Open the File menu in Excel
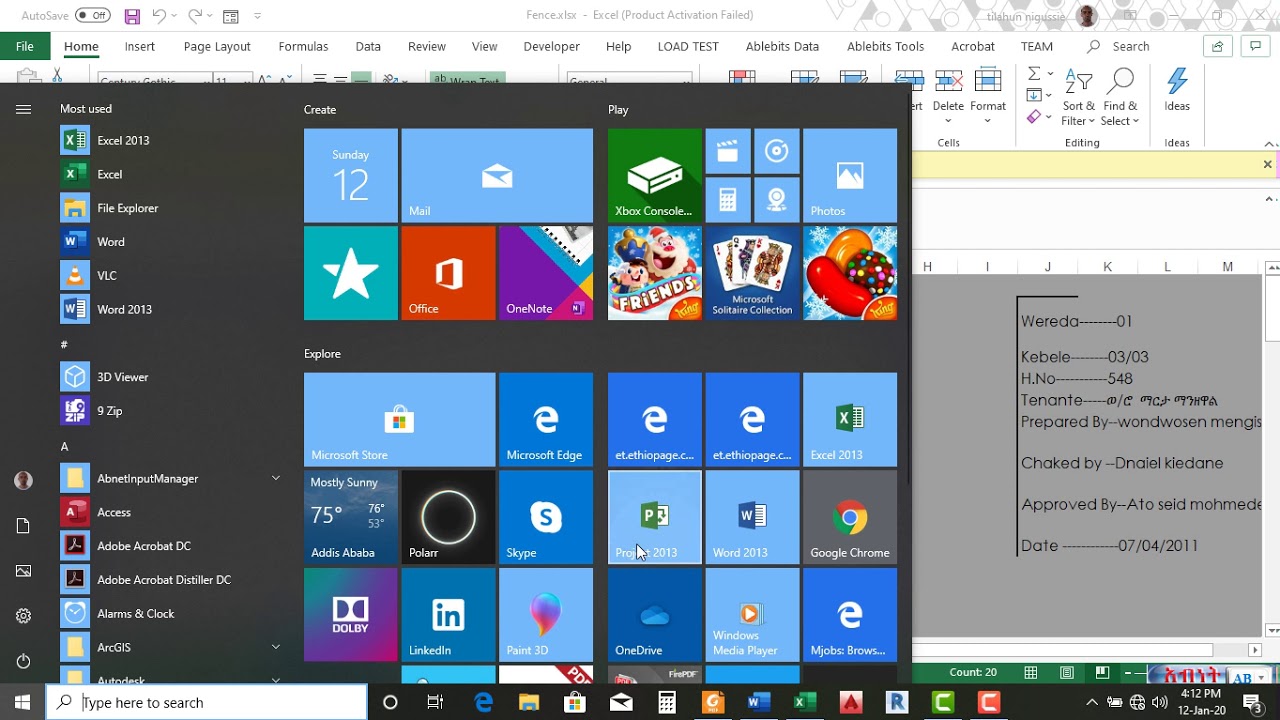 (x=25, y=46)
